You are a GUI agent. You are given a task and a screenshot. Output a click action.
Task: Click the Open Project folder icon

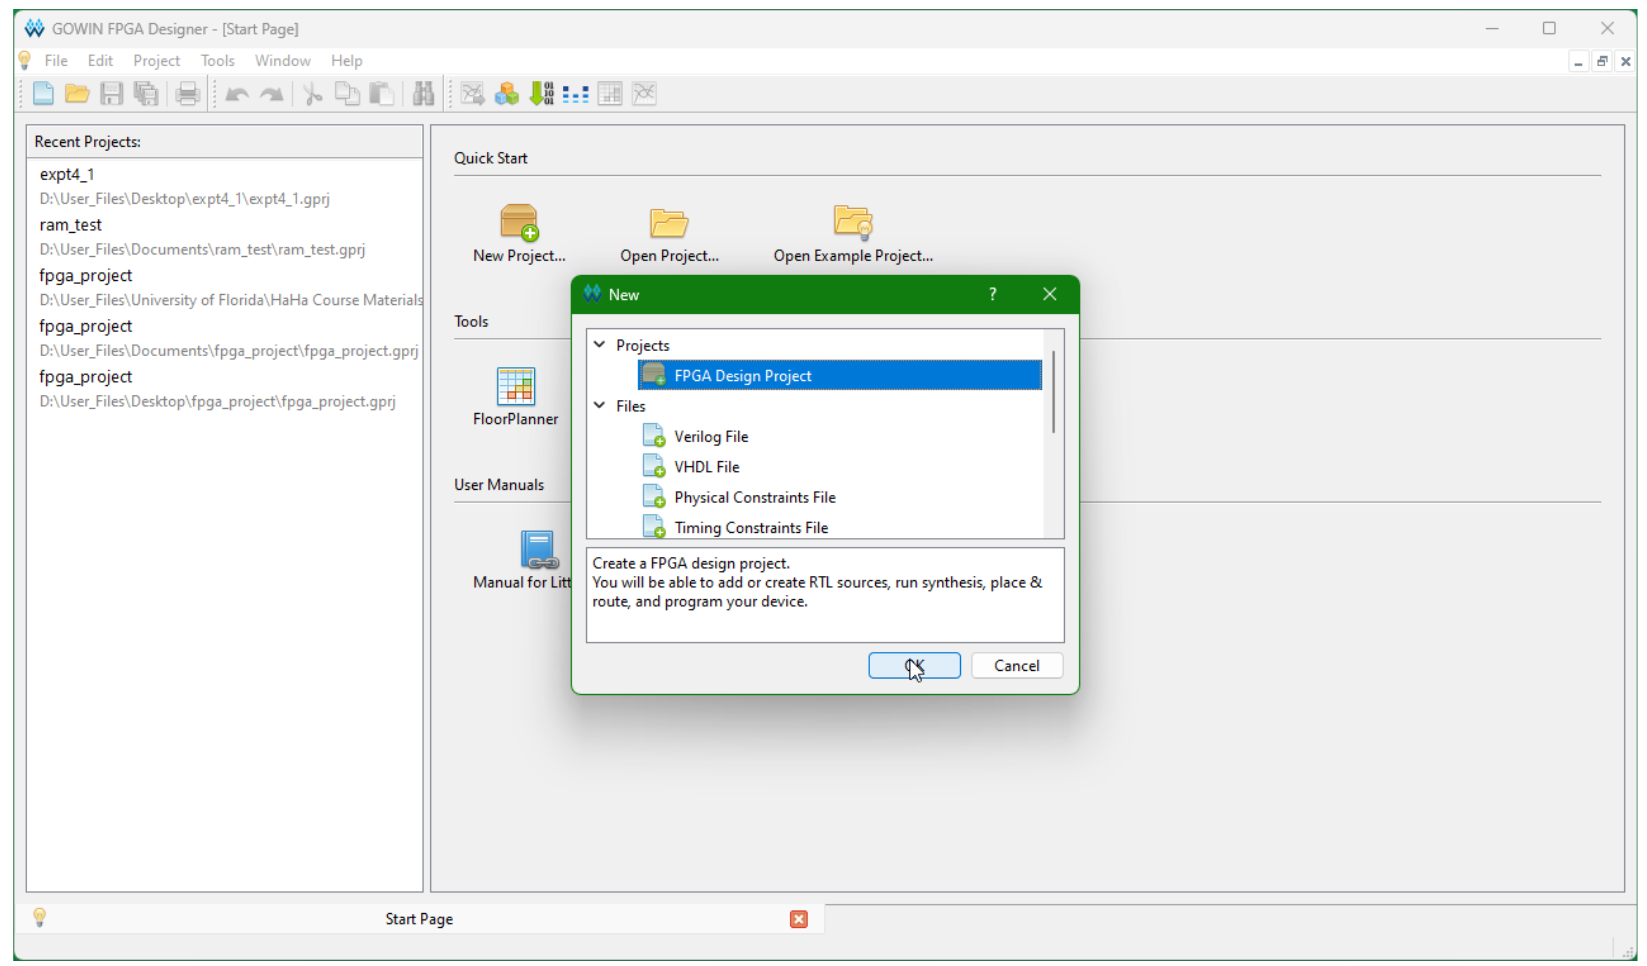pos(669,222)
